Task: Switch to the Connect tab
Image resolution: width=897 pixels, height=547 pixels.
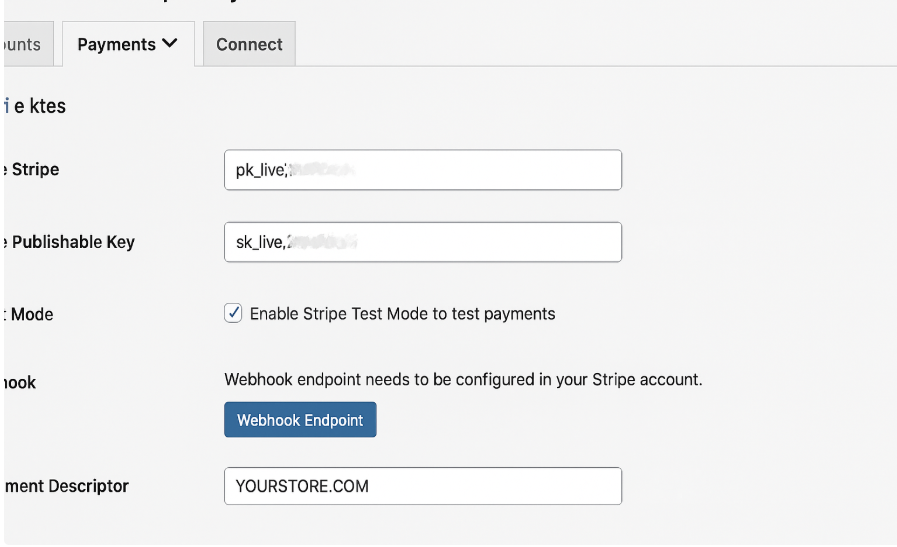Action: point(249,44)
